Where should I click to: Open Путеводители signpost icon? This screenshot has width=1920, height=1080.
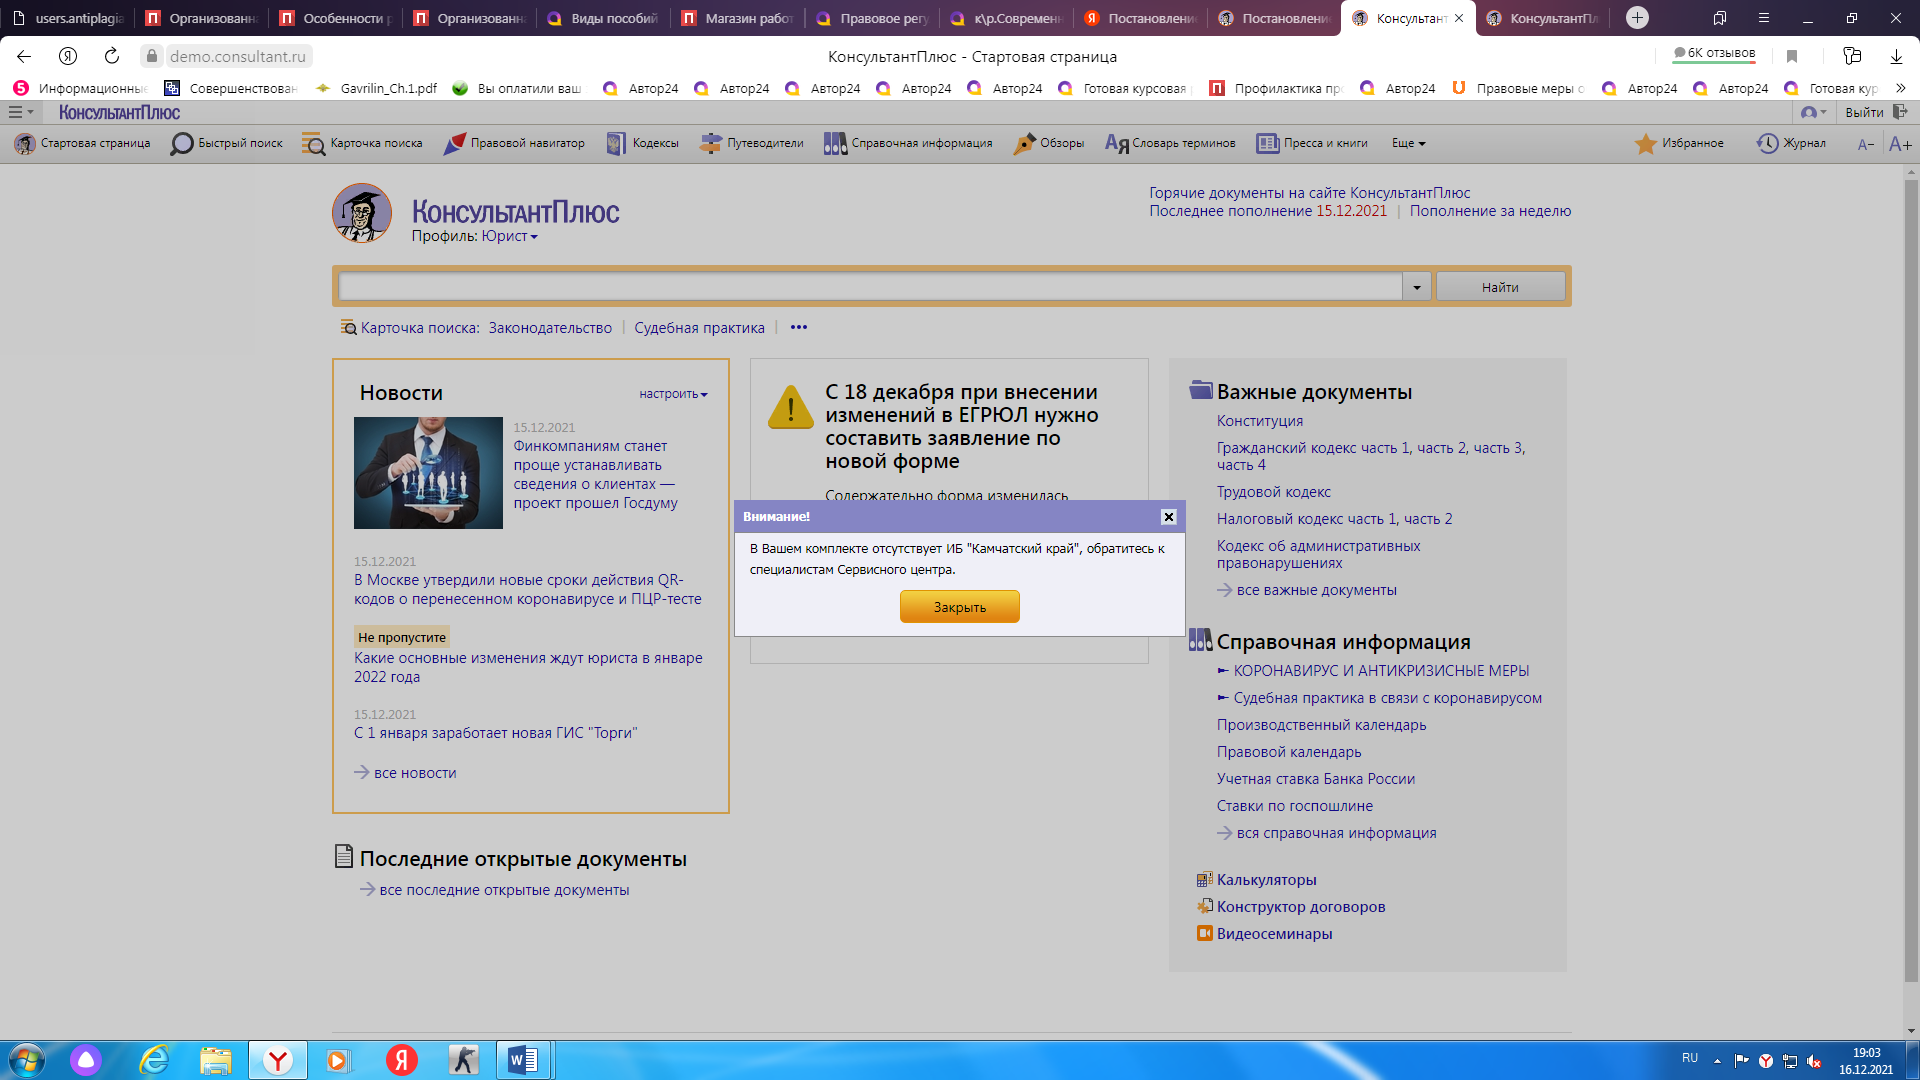(x=710, y=144)
